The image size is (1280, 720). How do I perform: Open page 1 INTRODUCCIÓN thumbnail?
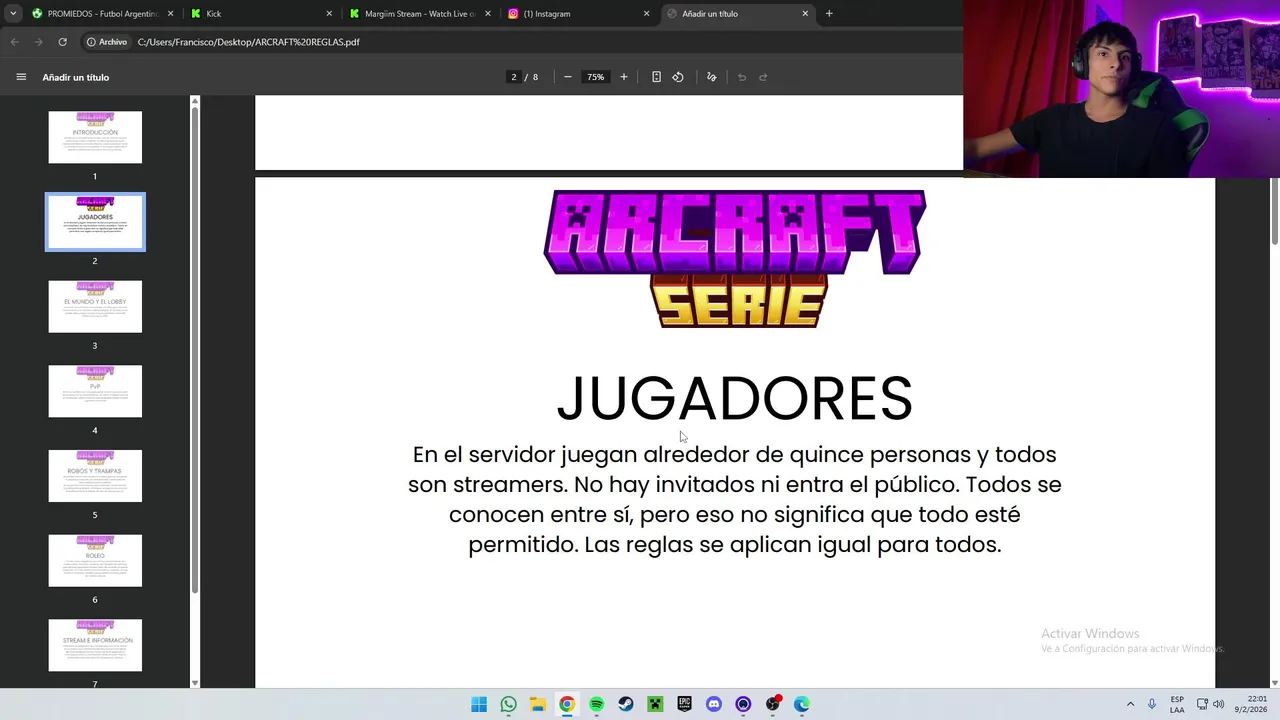(95, 137)
